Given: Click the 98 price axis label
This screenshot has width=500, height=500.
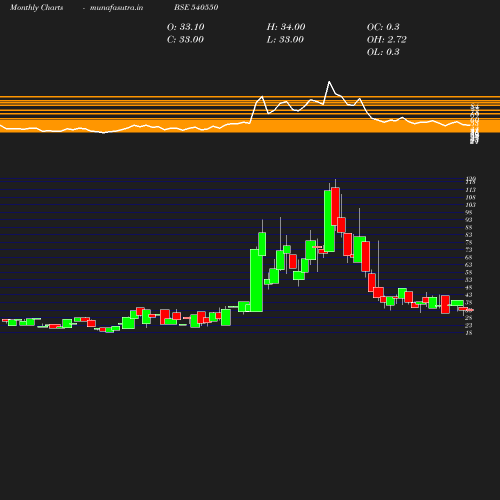Looking at the screenshot, I should click(469, 212).
